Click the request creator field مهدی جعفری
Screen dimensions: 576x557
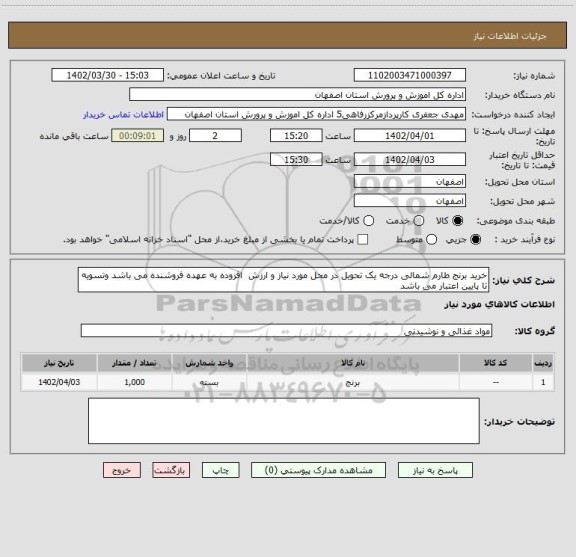316,115
